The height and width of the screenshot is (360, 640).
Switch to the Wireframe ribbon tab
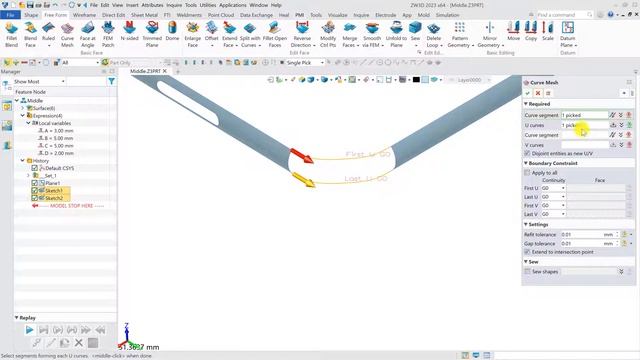point(84,15)
